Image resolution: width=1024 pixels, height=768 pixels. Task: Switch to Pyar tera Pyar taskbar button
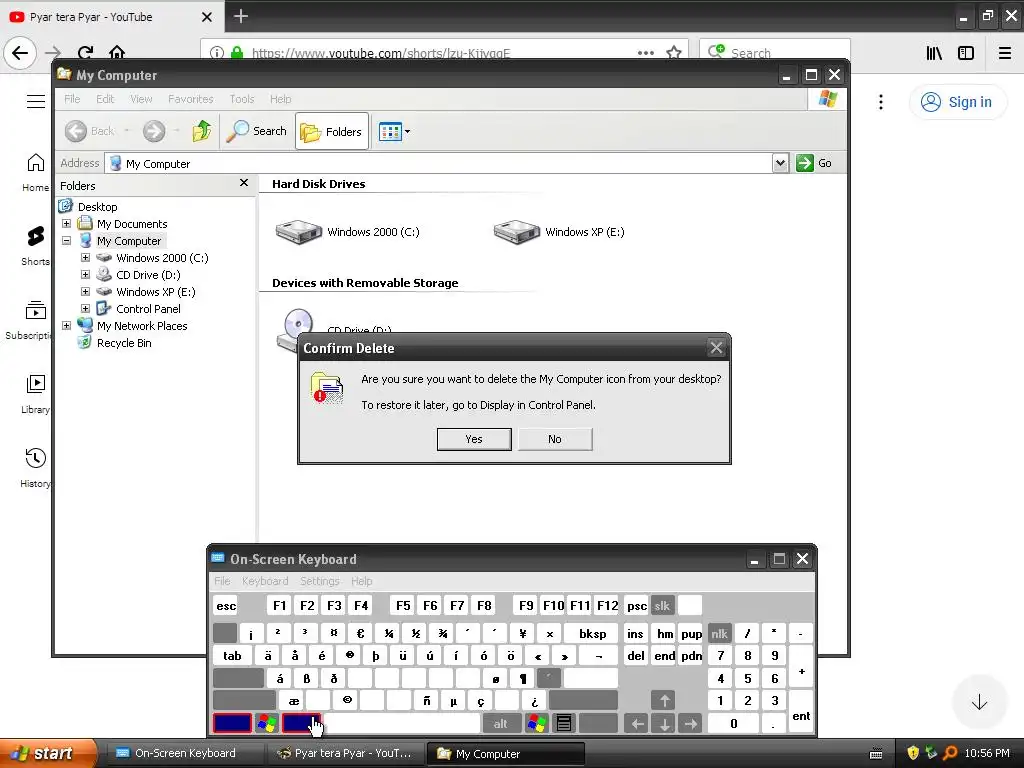tap(346, 753)
